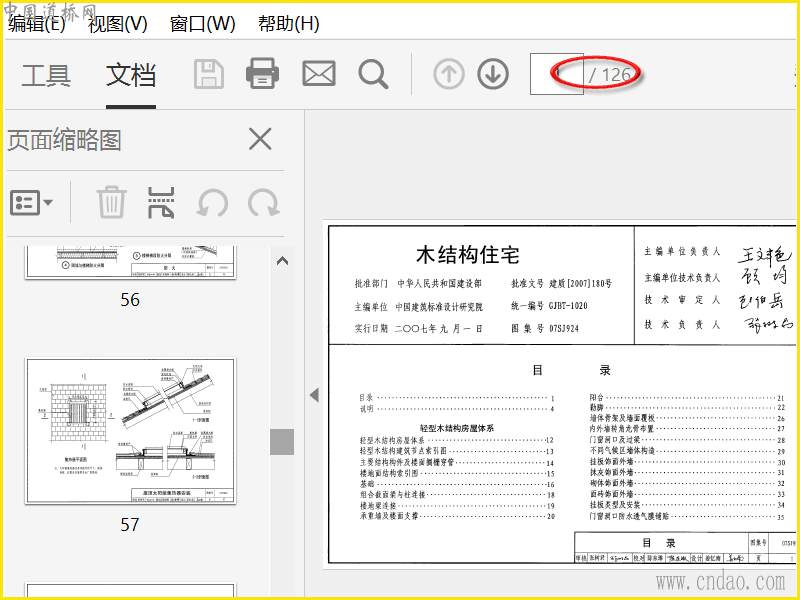This screenshot has height=600, width=800.
Task: Open the search magnifier tool
Action: [x=373, y=74]
